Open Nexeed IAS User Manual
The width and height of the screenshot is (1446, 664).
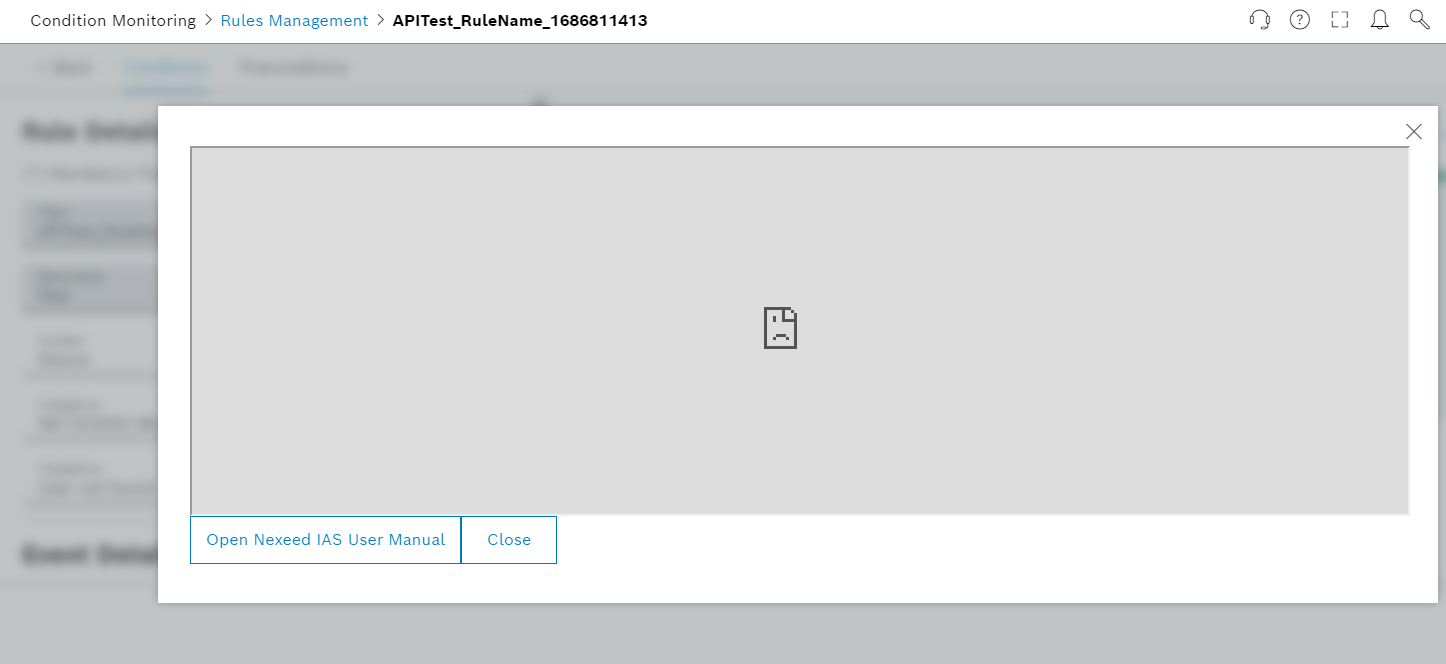(x=325, y=540)
